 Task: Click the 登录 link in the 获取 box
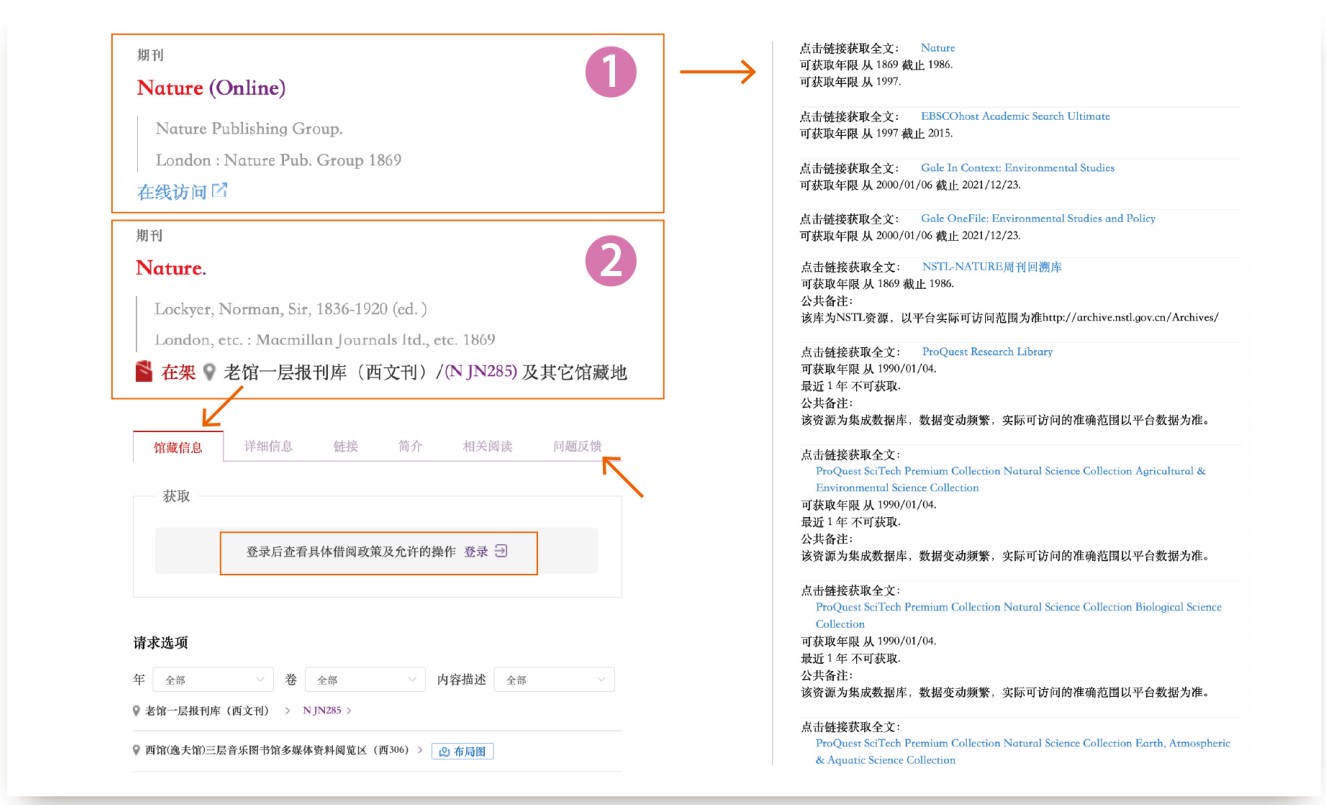[x=476, y=551]
